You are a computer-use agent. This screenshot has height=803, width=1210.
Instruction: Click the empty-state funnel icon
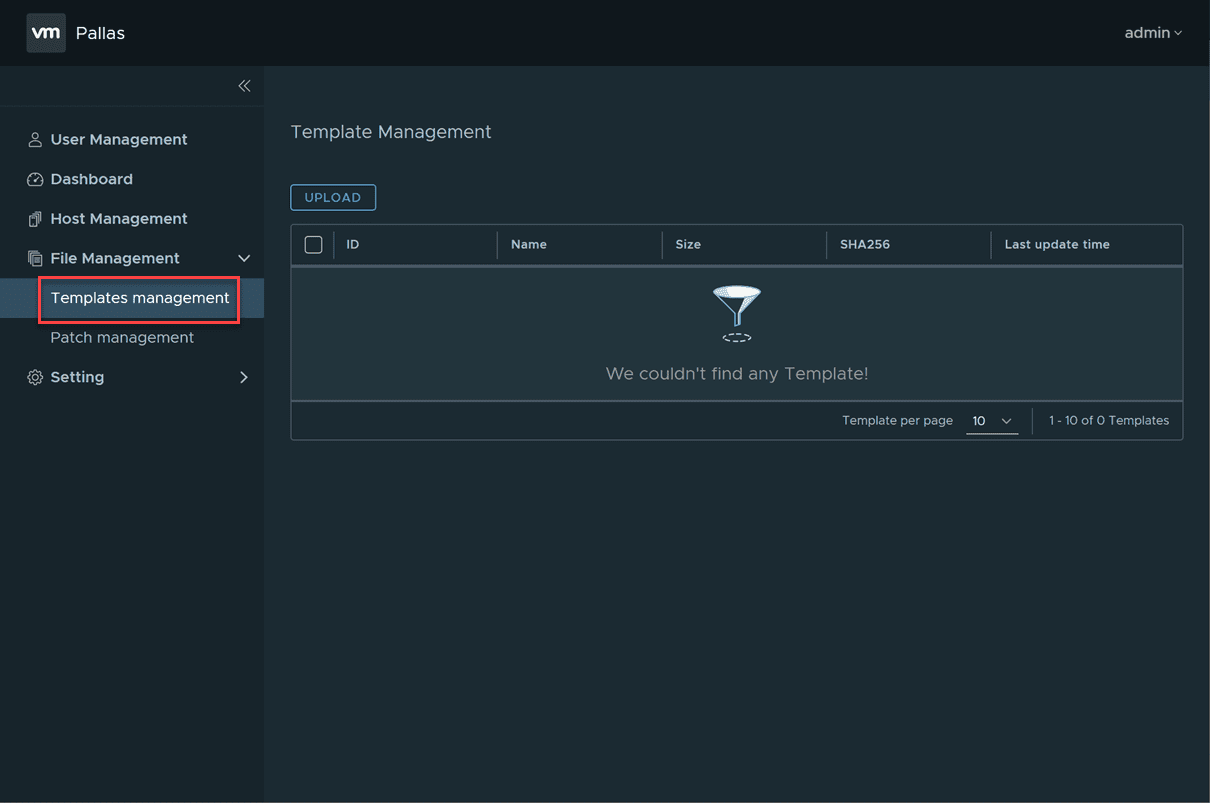pos(737,313)
